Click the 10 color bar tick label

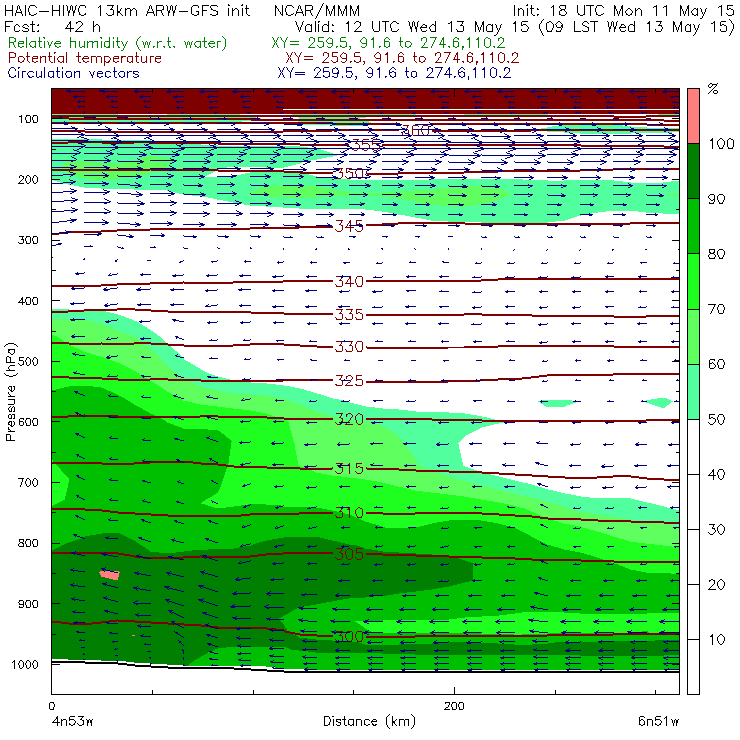click(x=716, y=639)
